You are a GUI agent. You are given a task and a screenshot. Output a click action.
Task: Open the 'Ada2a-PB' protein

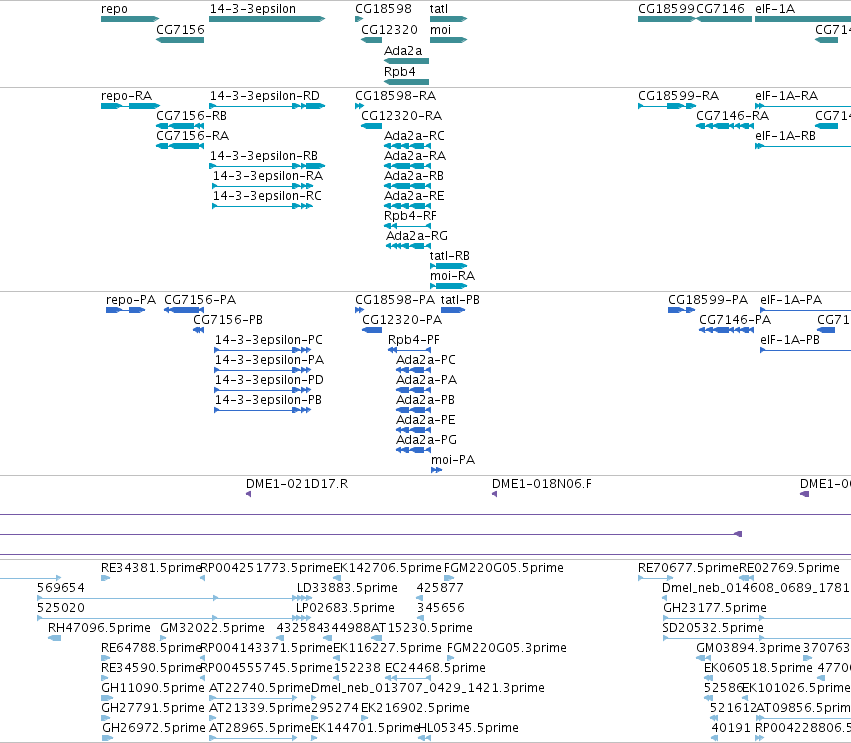click(426, 400)
